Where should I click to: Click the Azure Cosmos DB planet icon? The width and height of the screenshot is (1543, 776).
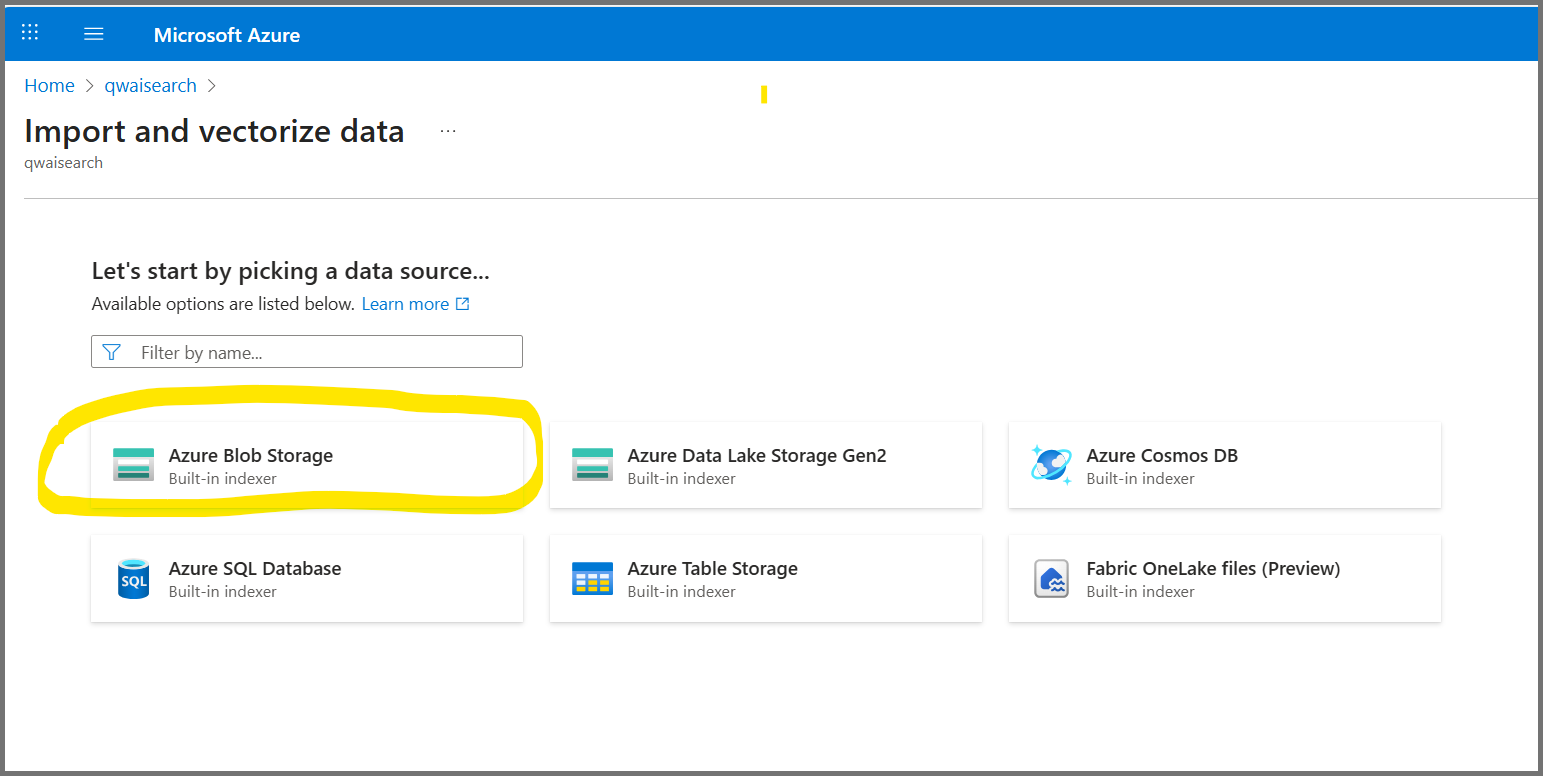[1051, 465]
